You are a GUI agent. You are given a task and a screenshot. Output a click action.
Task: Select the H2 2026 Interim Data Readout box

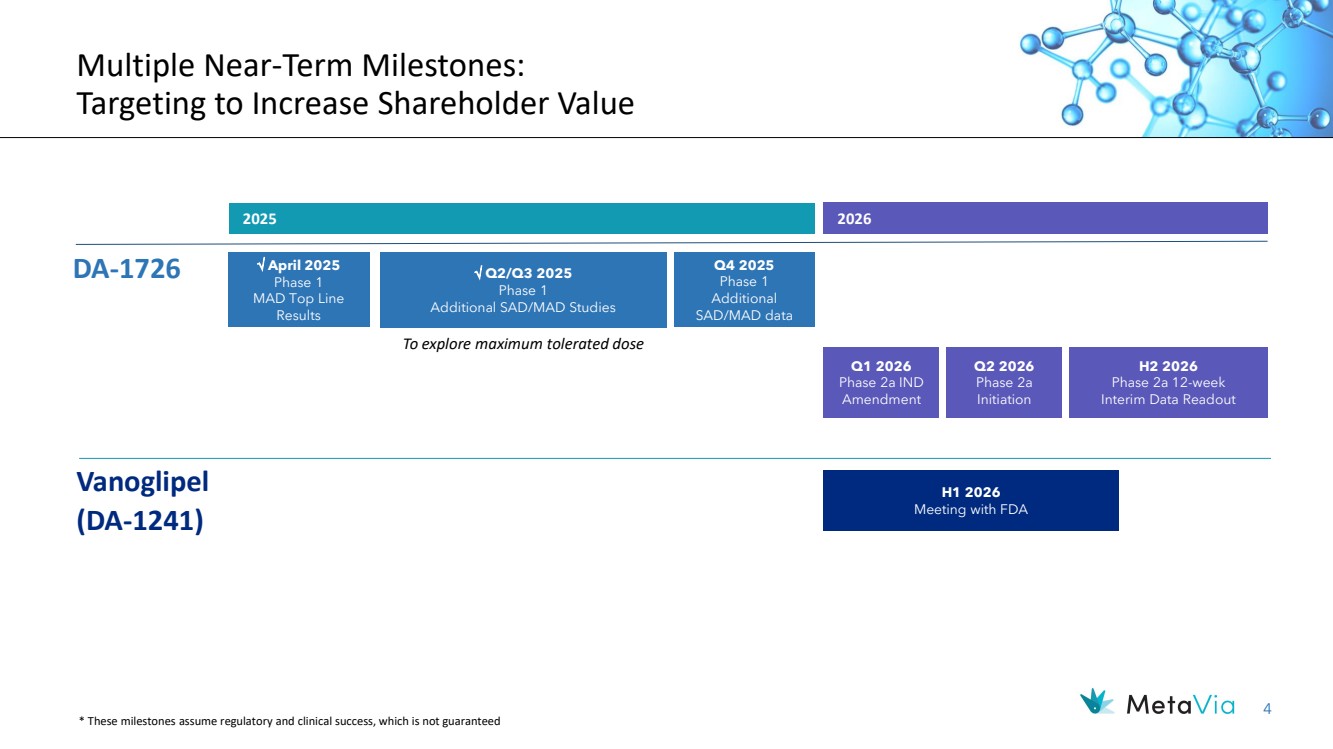pos(1168,382)
